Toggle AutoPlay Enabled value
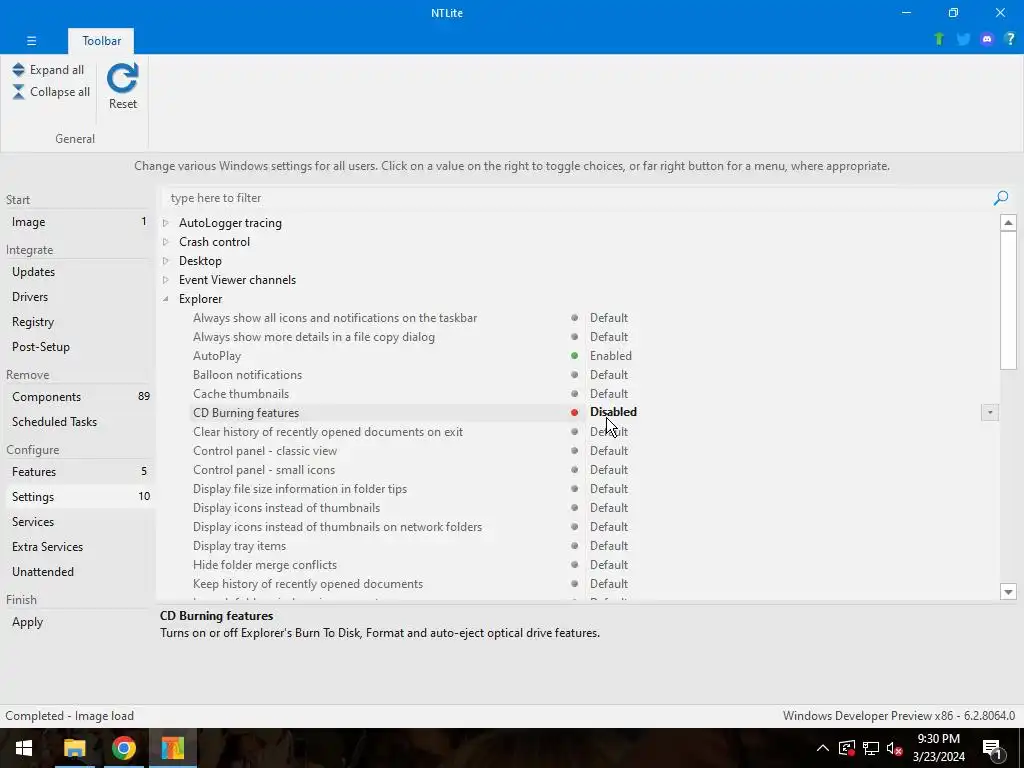 click(611, 356)
